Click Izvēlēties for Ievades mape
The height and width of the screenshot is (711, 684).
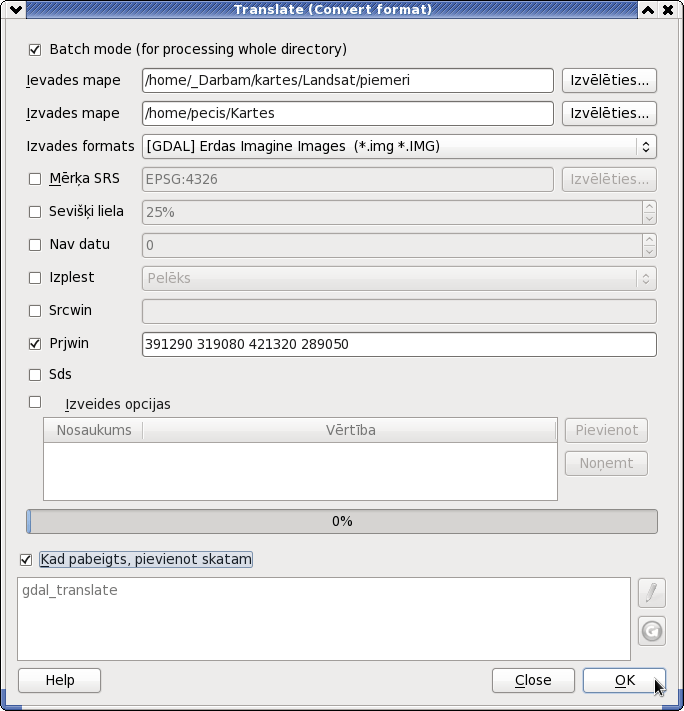tap(609, 80)
